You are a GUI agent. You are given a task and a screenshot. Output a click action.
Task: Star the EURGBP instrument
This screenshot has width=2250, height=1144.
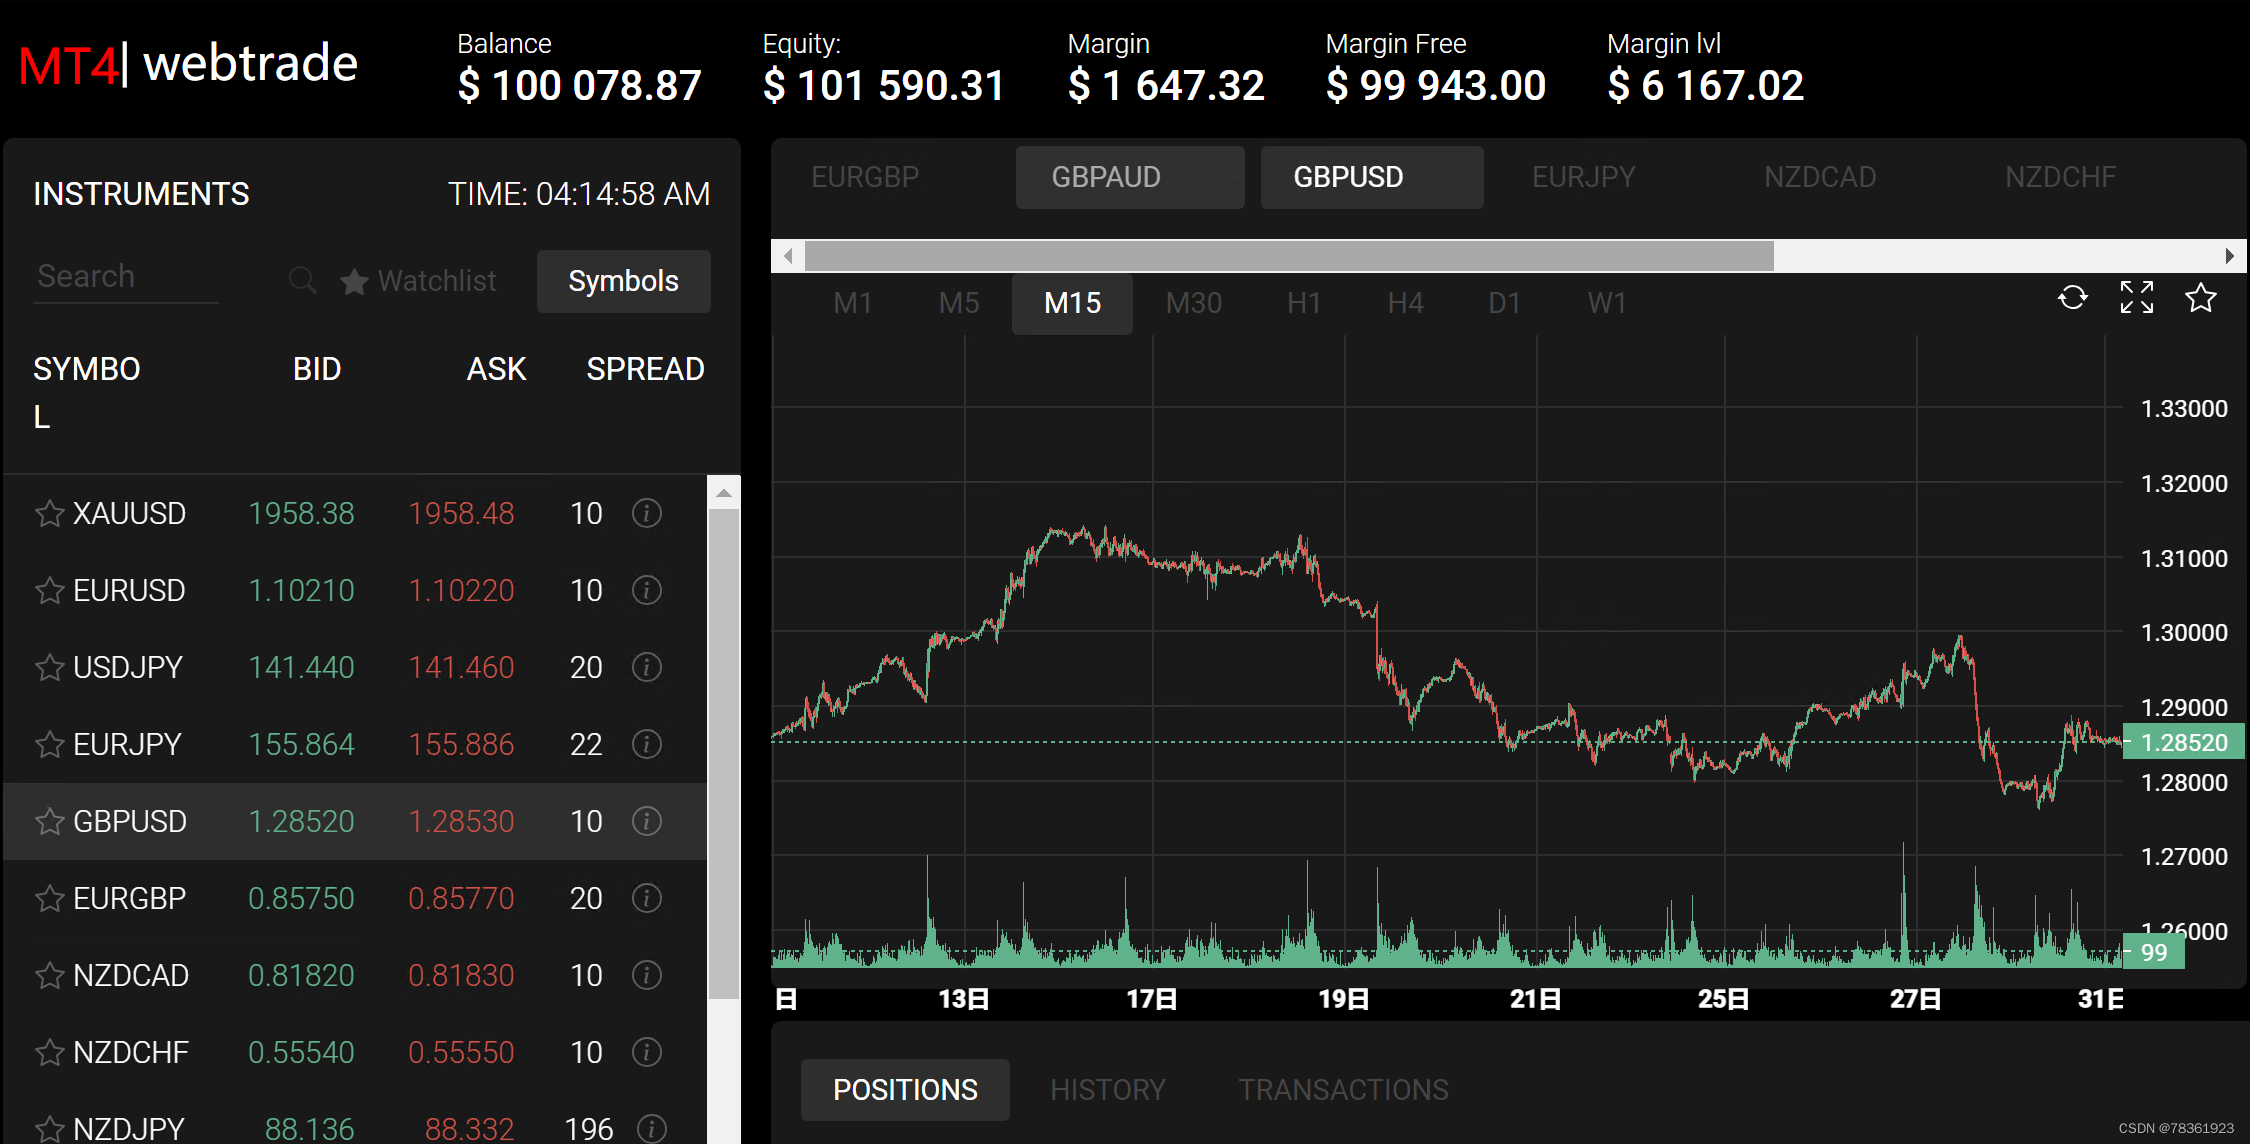[x=49, y=899]
